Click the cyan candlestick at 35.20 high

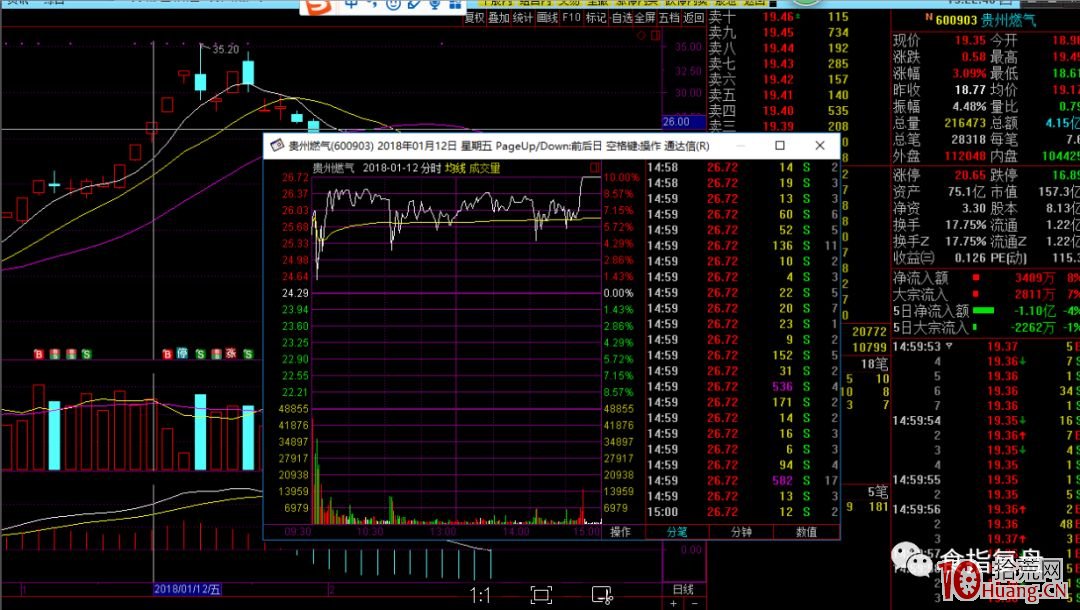pyautogui.click(x=200, y=82)
